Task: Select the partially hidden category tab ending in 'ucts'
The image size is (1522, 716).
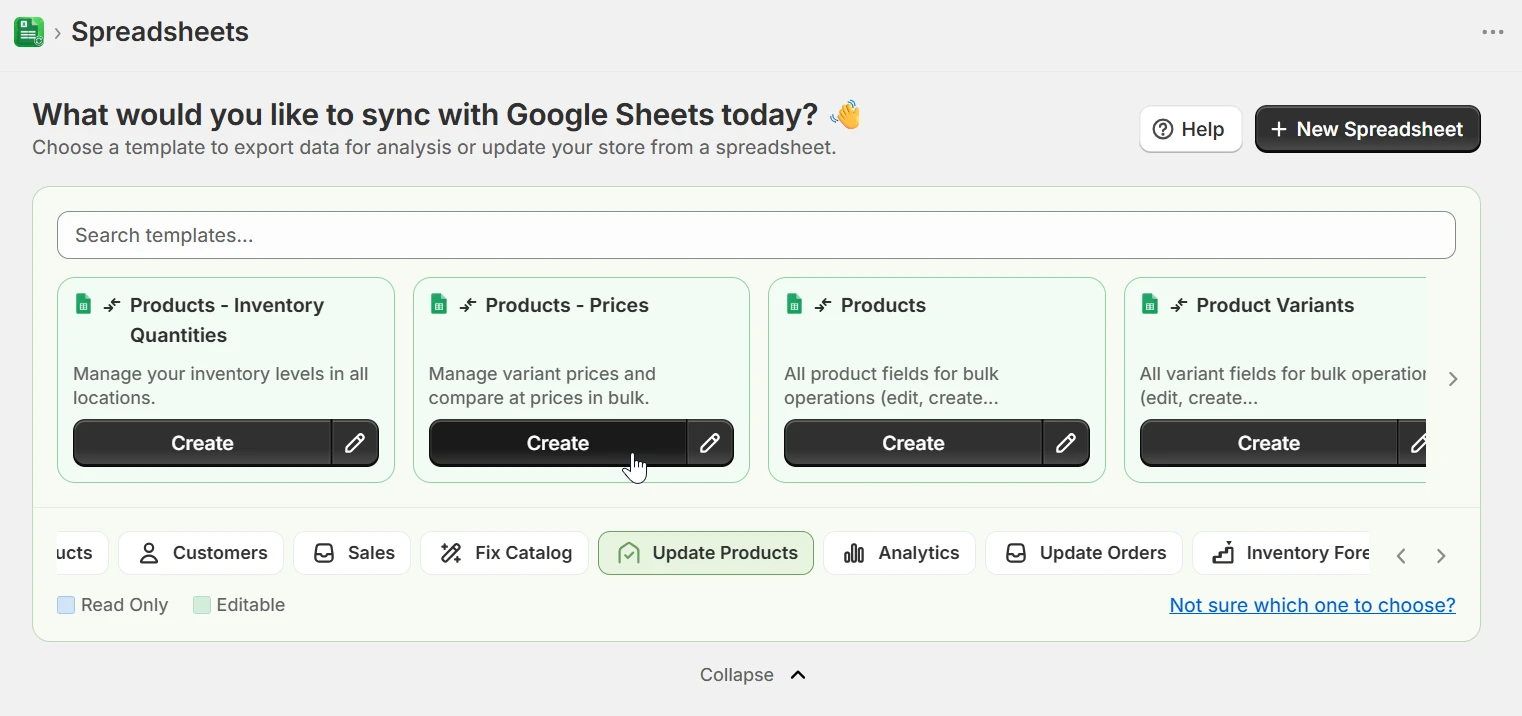Action: coord(82,553)
